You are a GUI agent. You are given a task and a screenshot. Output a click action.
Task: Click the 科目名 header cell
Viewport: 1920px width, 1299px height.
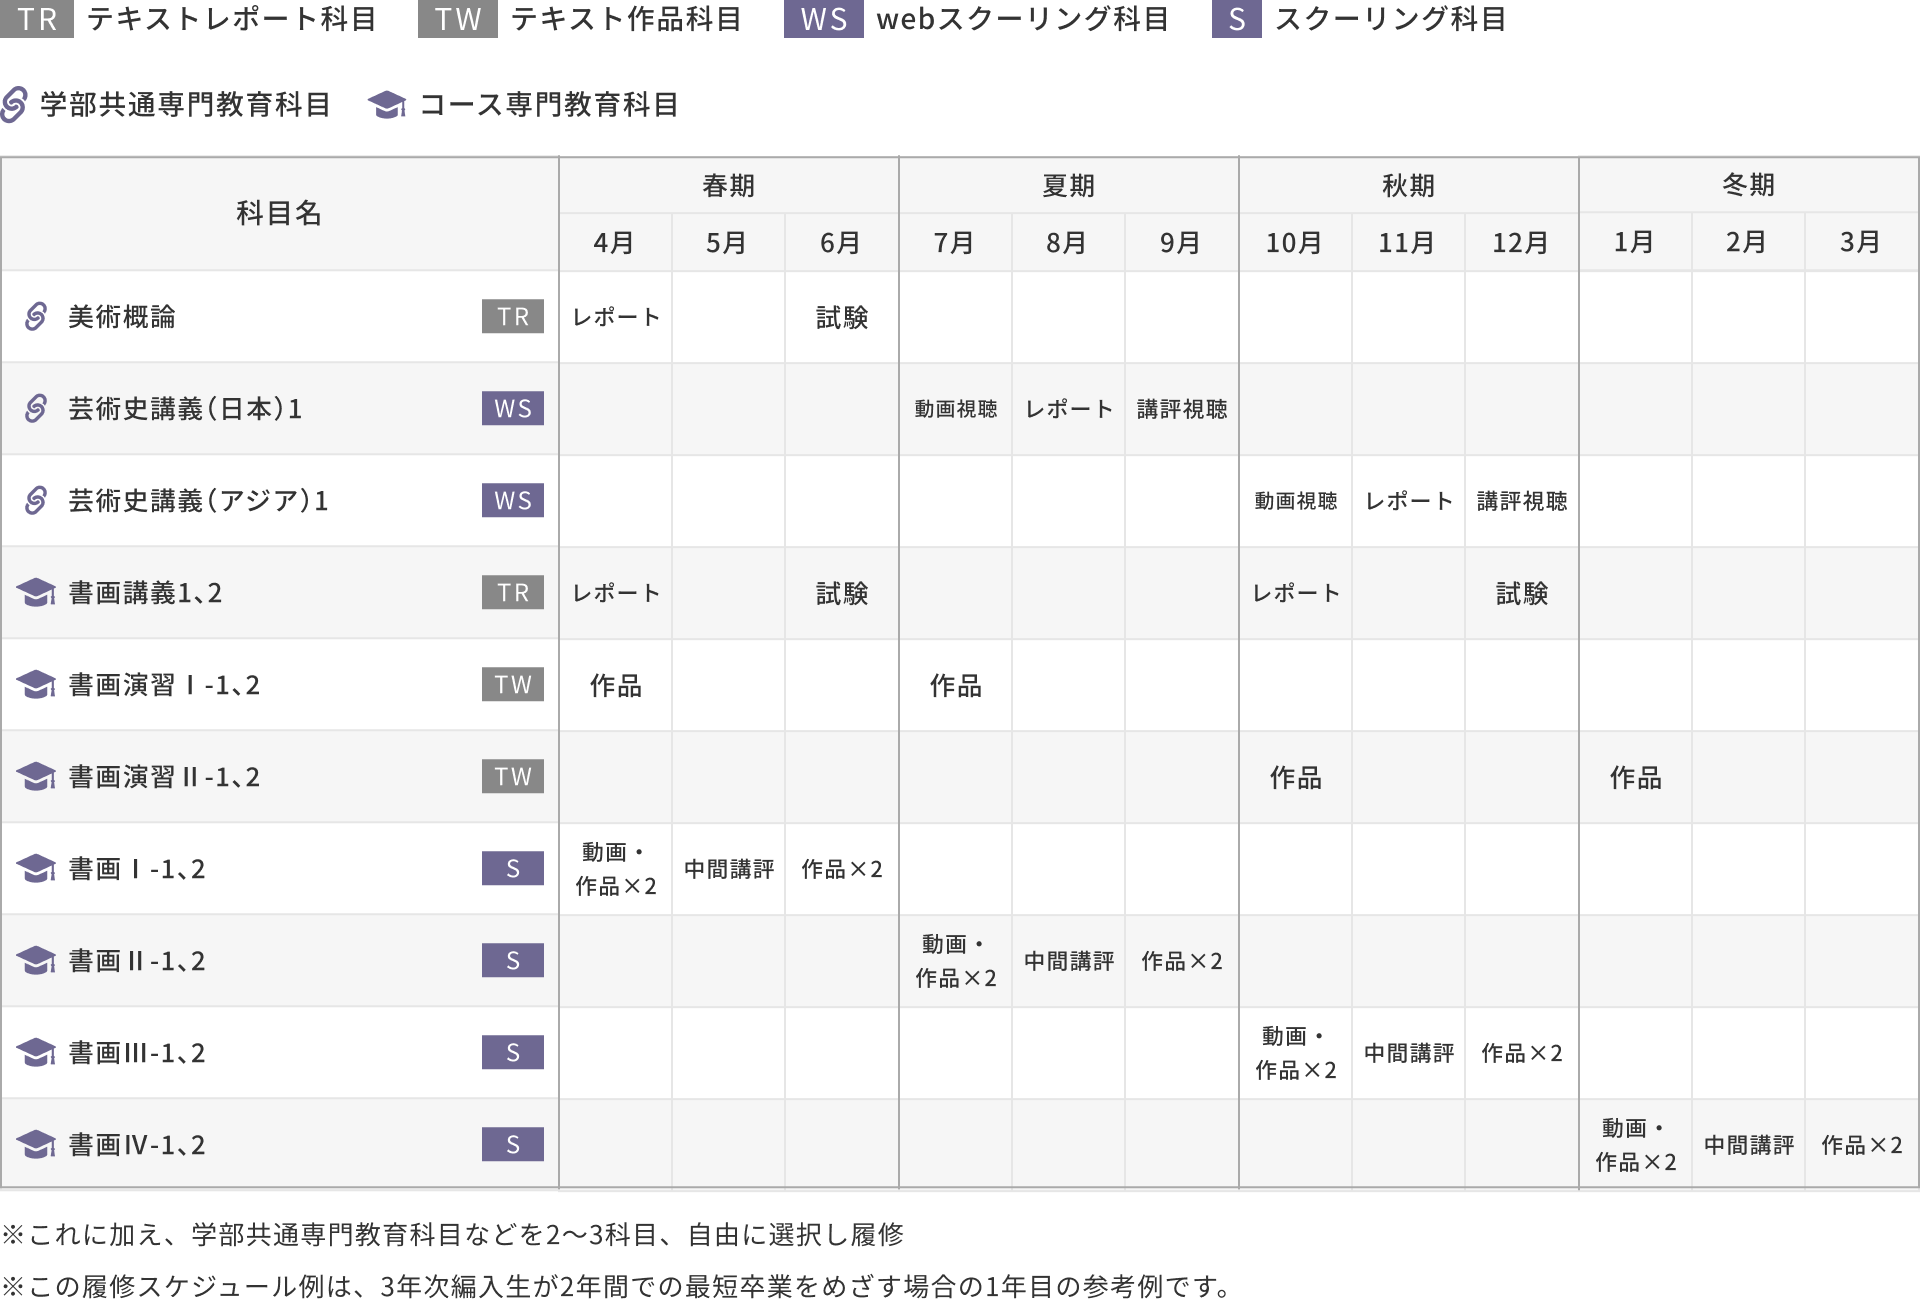tap(278, 213)
